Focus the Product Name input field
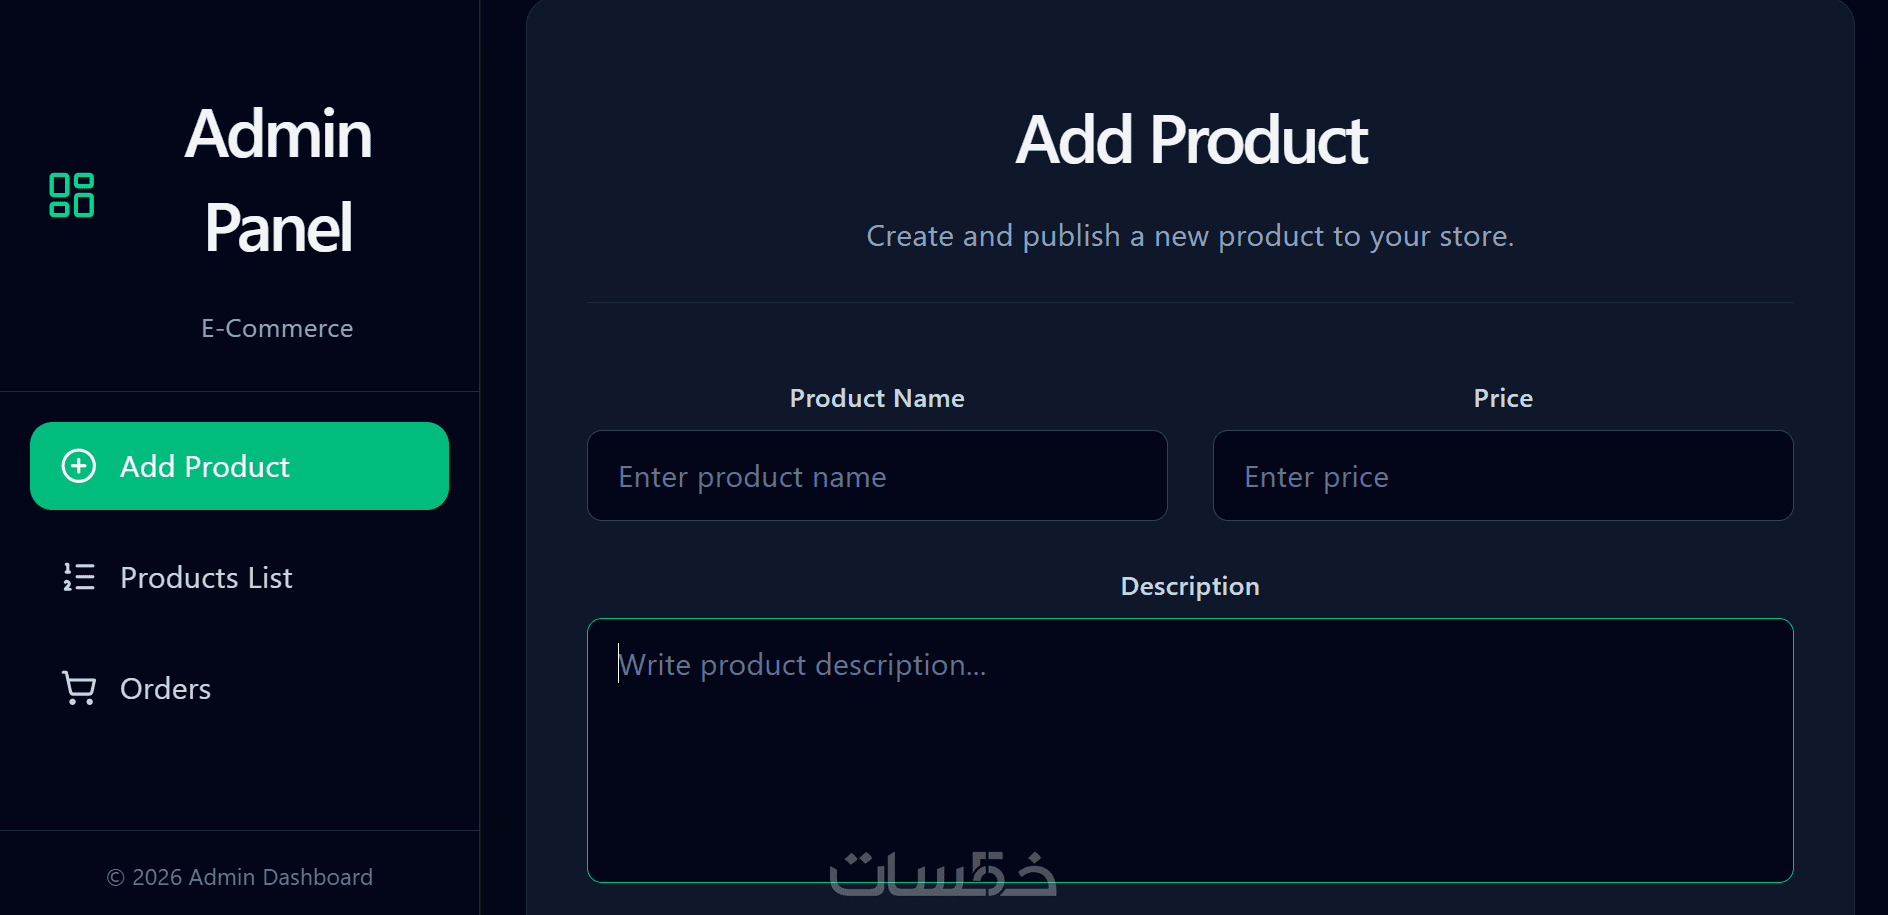 (x=877, y=476)
